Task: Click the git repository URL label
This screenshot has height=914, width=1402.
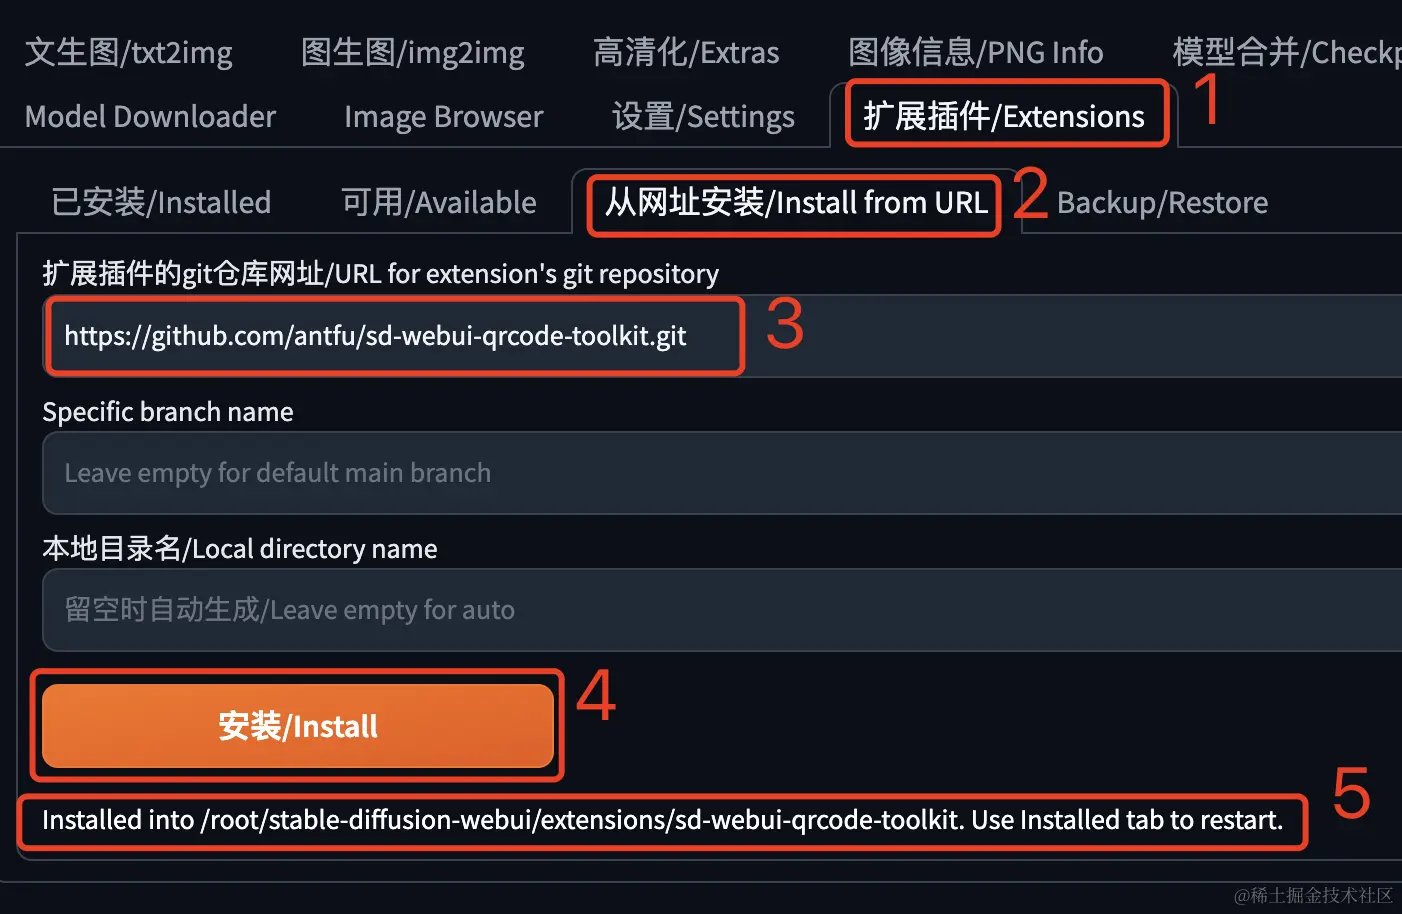Action: pos(380,274)
